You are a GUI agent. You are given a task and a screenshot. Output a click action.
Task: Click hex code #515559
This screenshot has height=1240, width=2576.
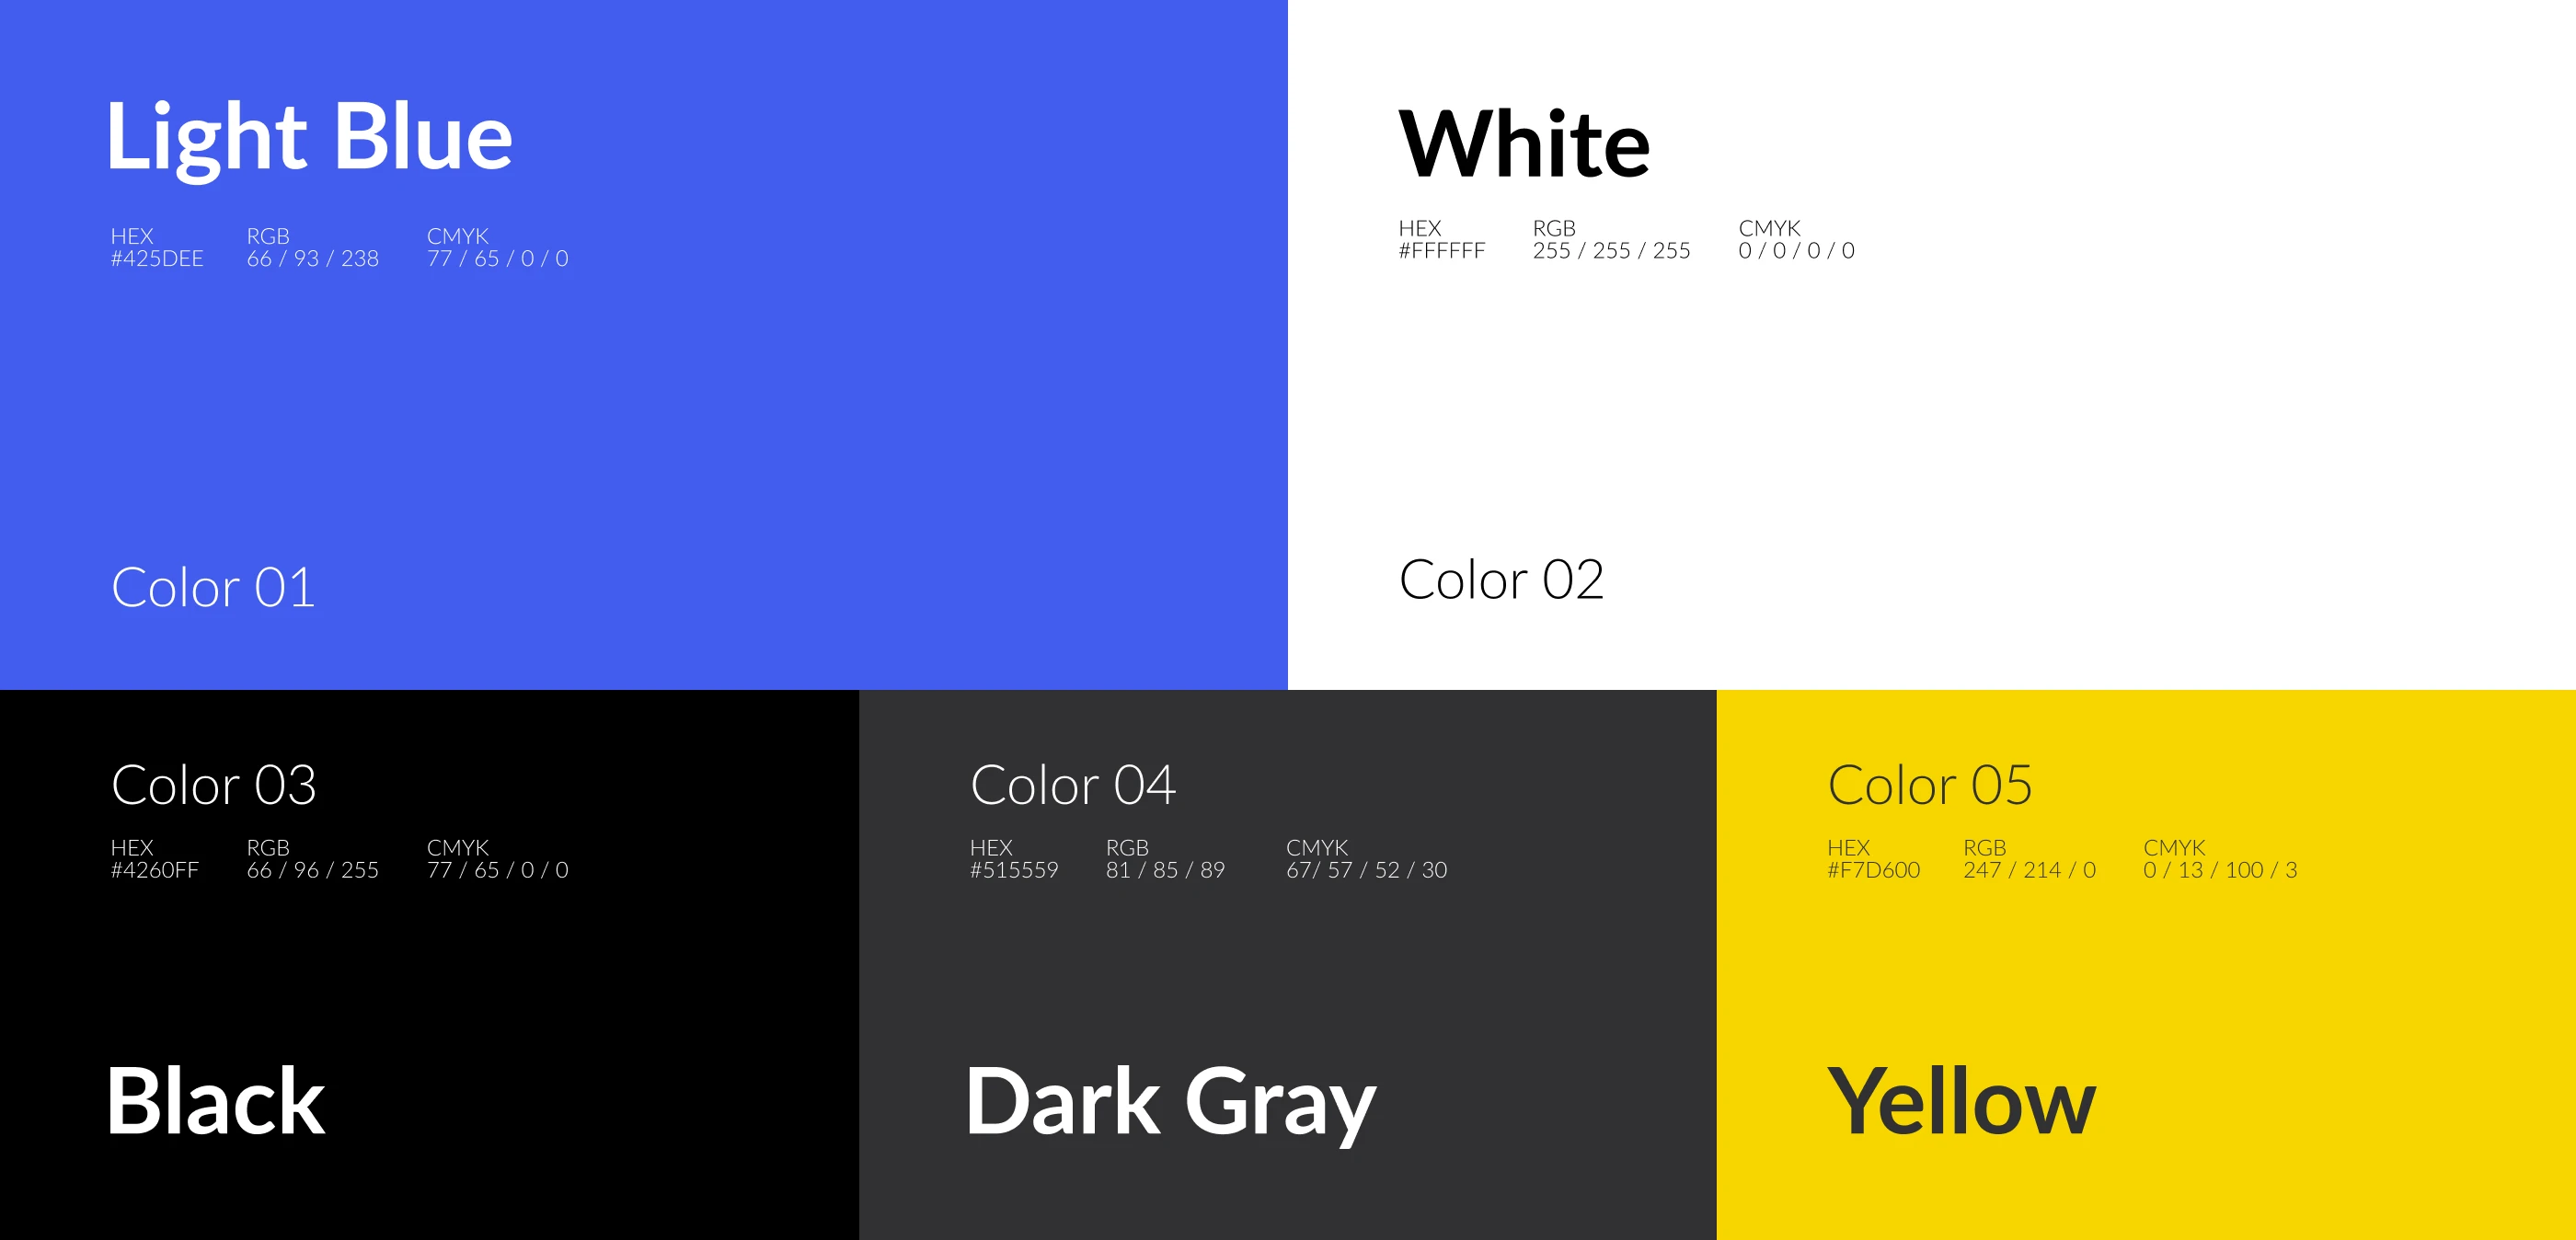(x=1014, y=870)
